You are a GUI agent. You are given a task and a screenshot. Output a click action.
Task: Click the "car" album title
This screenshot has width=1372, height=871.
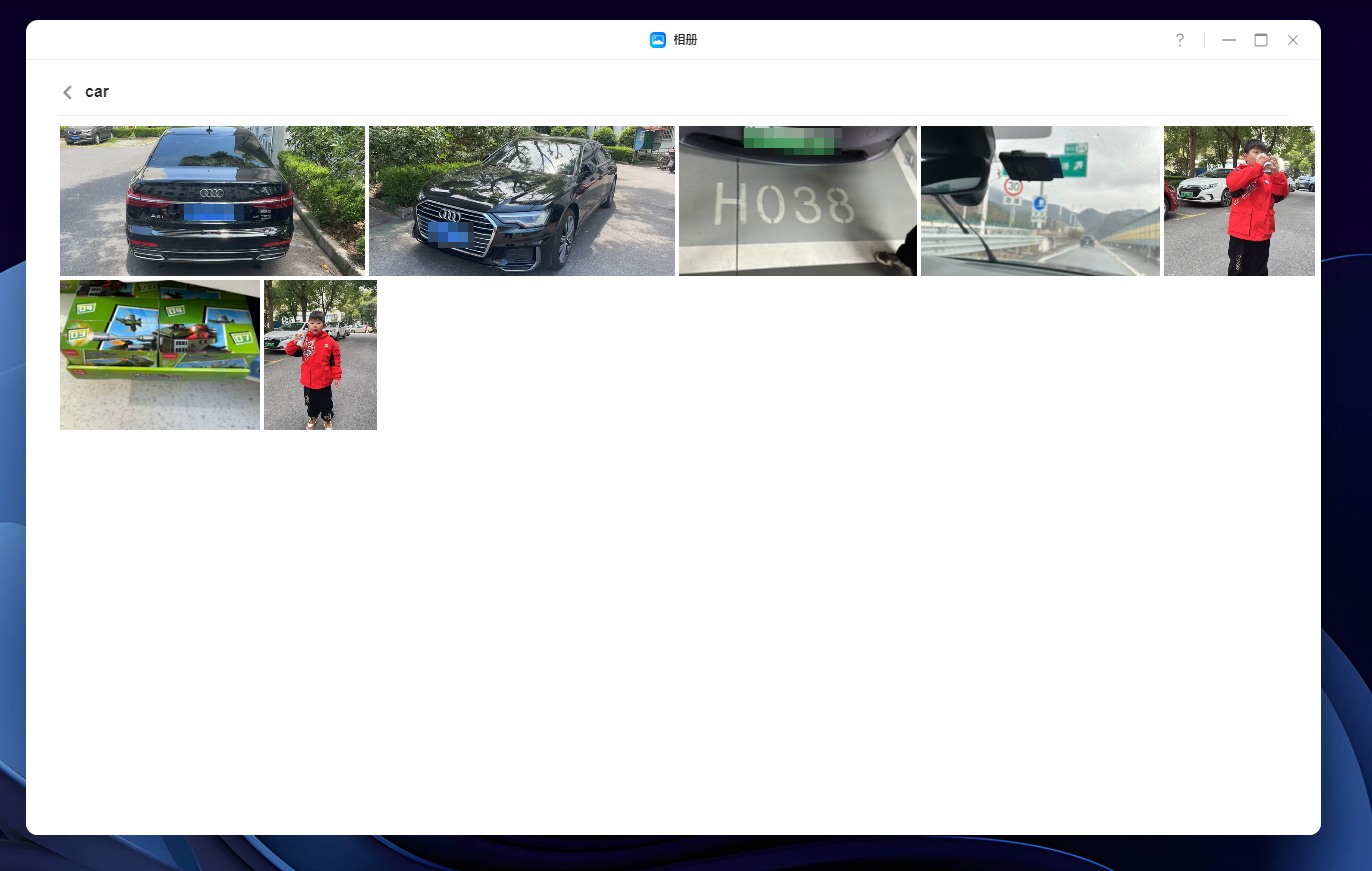coord(97,92)
